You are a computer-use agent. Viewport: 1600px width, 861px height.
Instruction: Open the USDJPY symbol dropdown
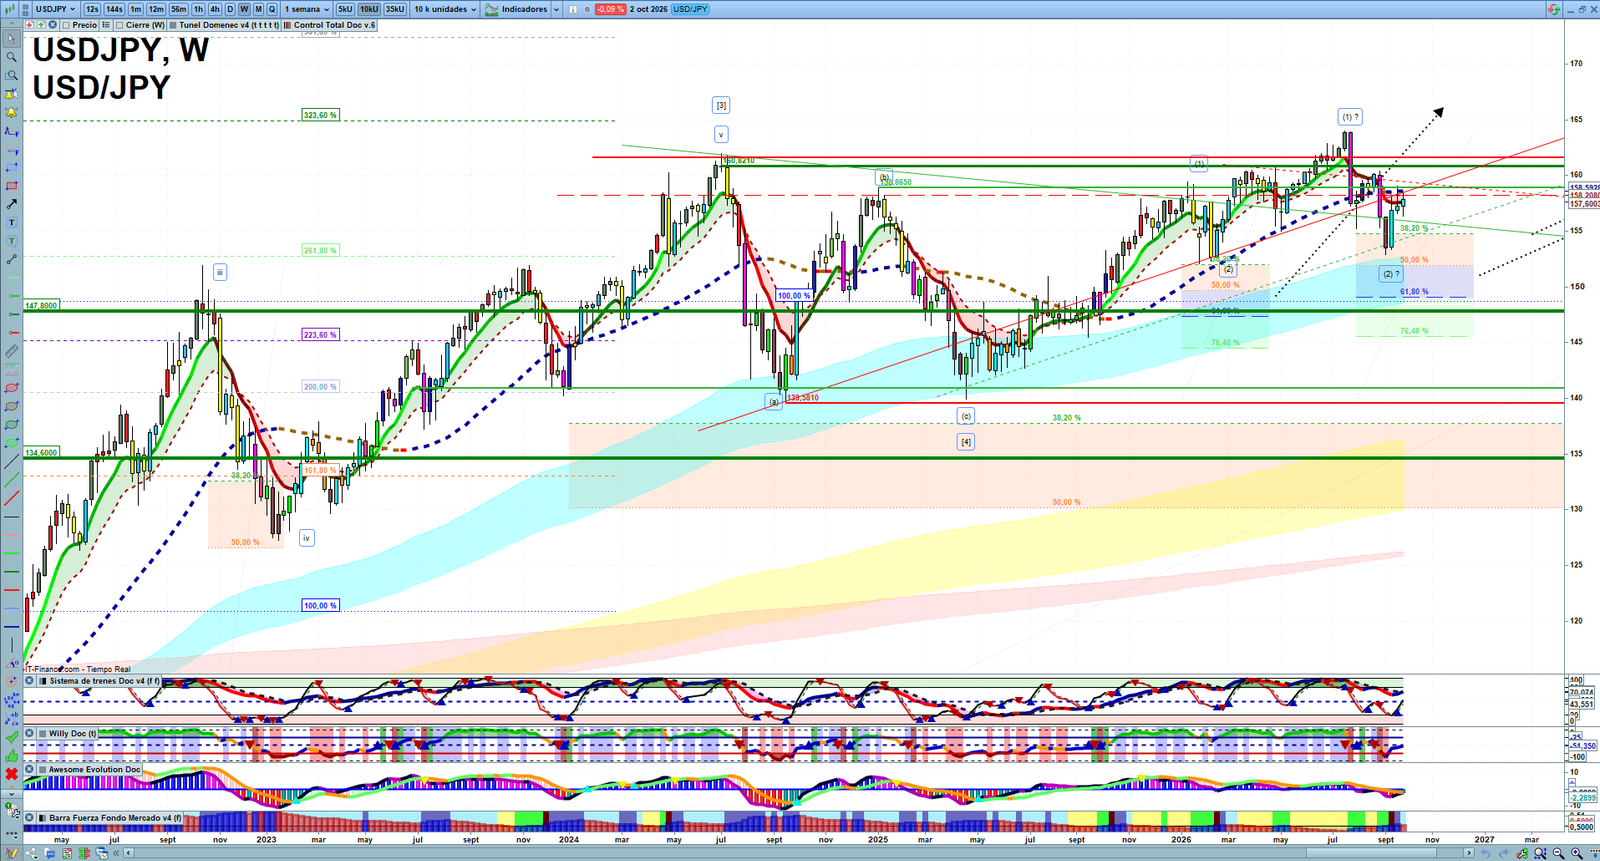[x=56, y=9]
